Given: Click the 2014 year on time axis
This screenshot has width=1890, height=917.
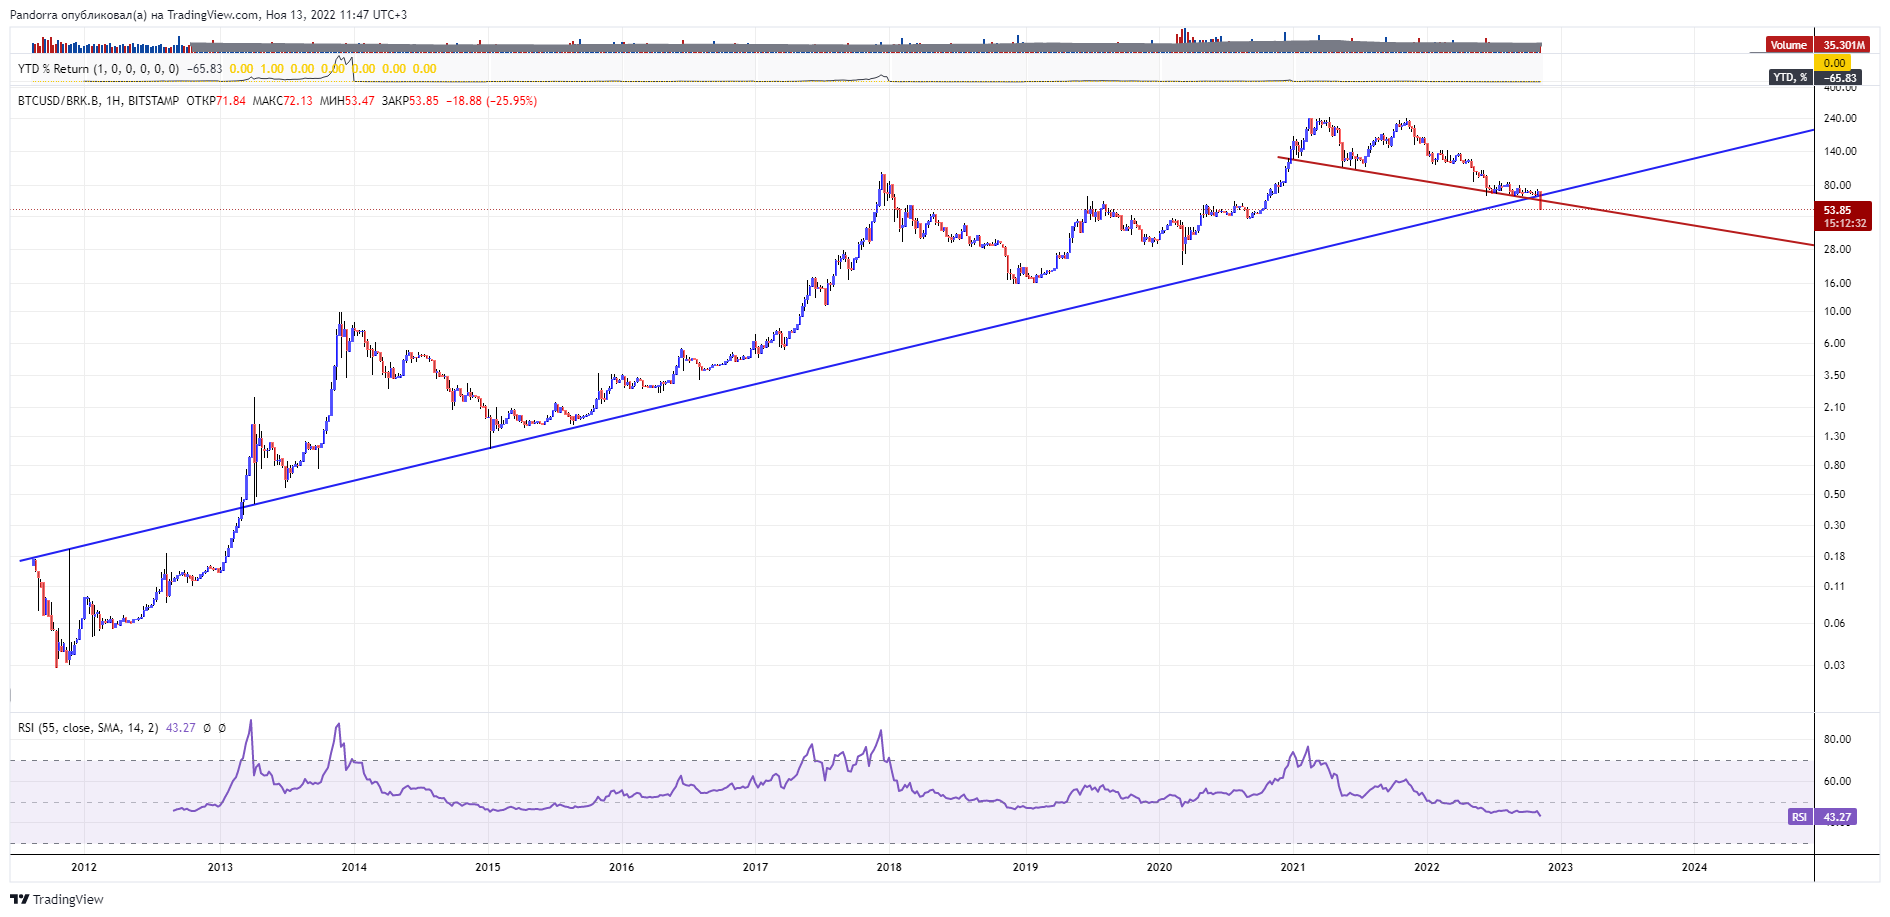Looking at the screenshot, I should [x=354, y=867].
